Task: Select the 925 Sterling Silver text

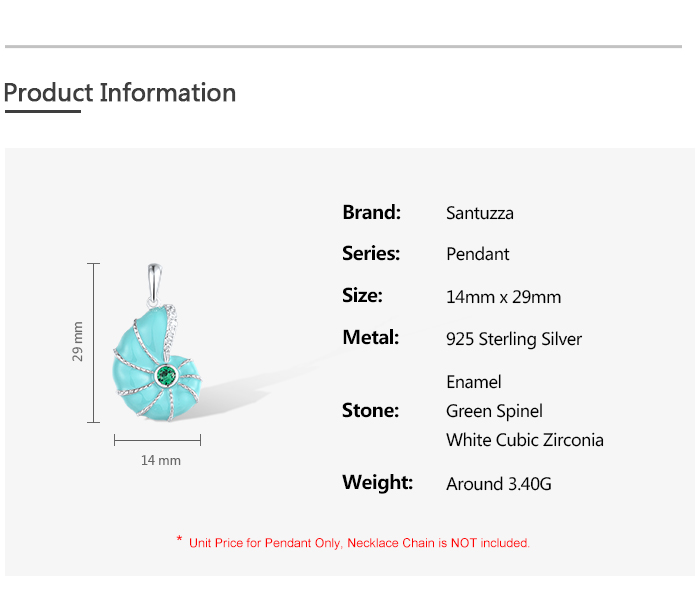Action: pos(514,339)
